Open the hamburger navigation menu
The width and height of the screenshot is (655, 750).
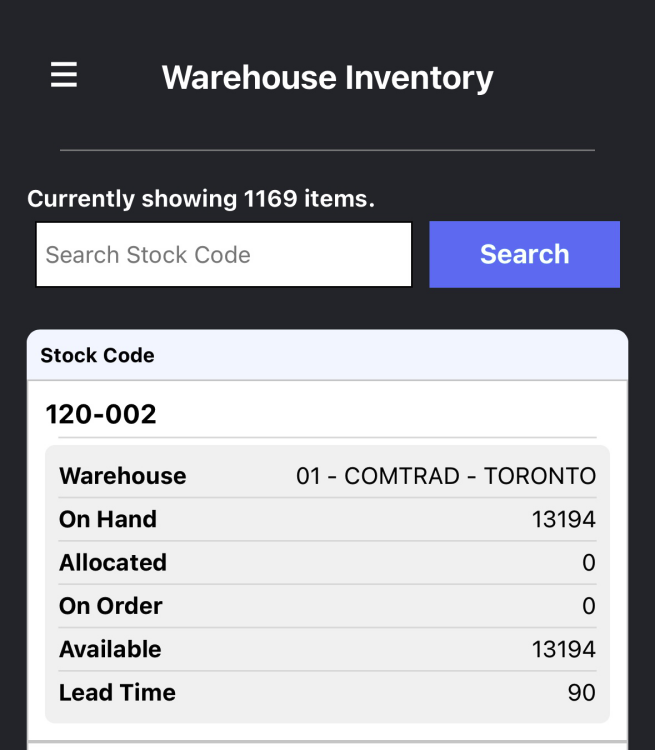pos(64,75)
